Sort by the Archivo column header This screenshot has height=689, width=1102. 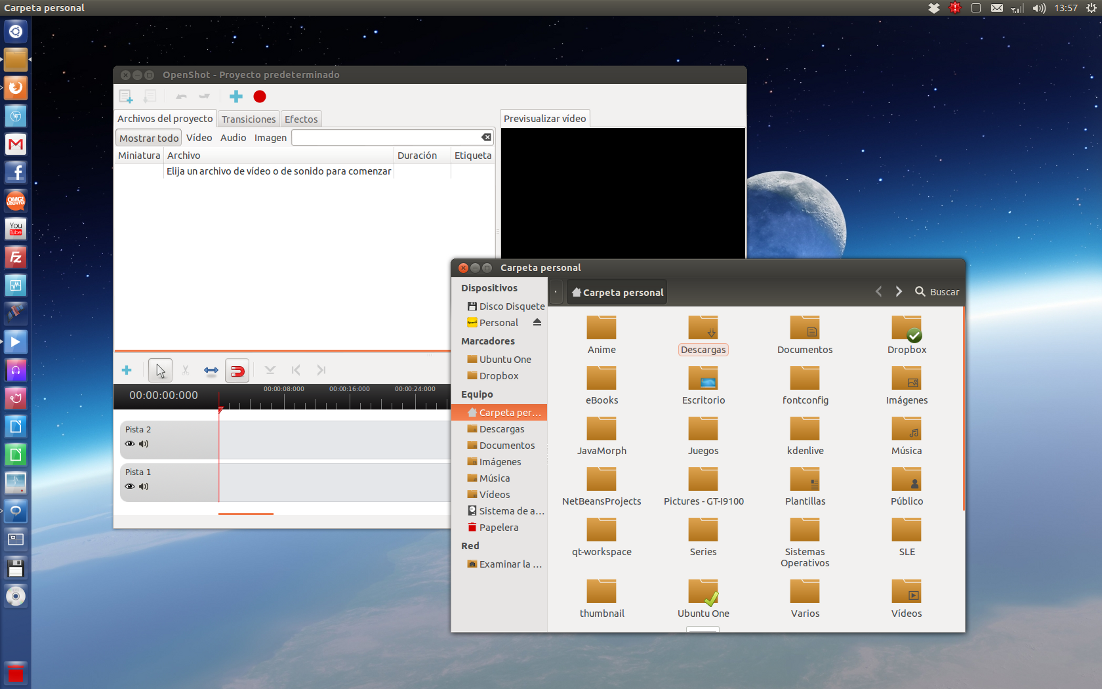(x=278, y=155)
